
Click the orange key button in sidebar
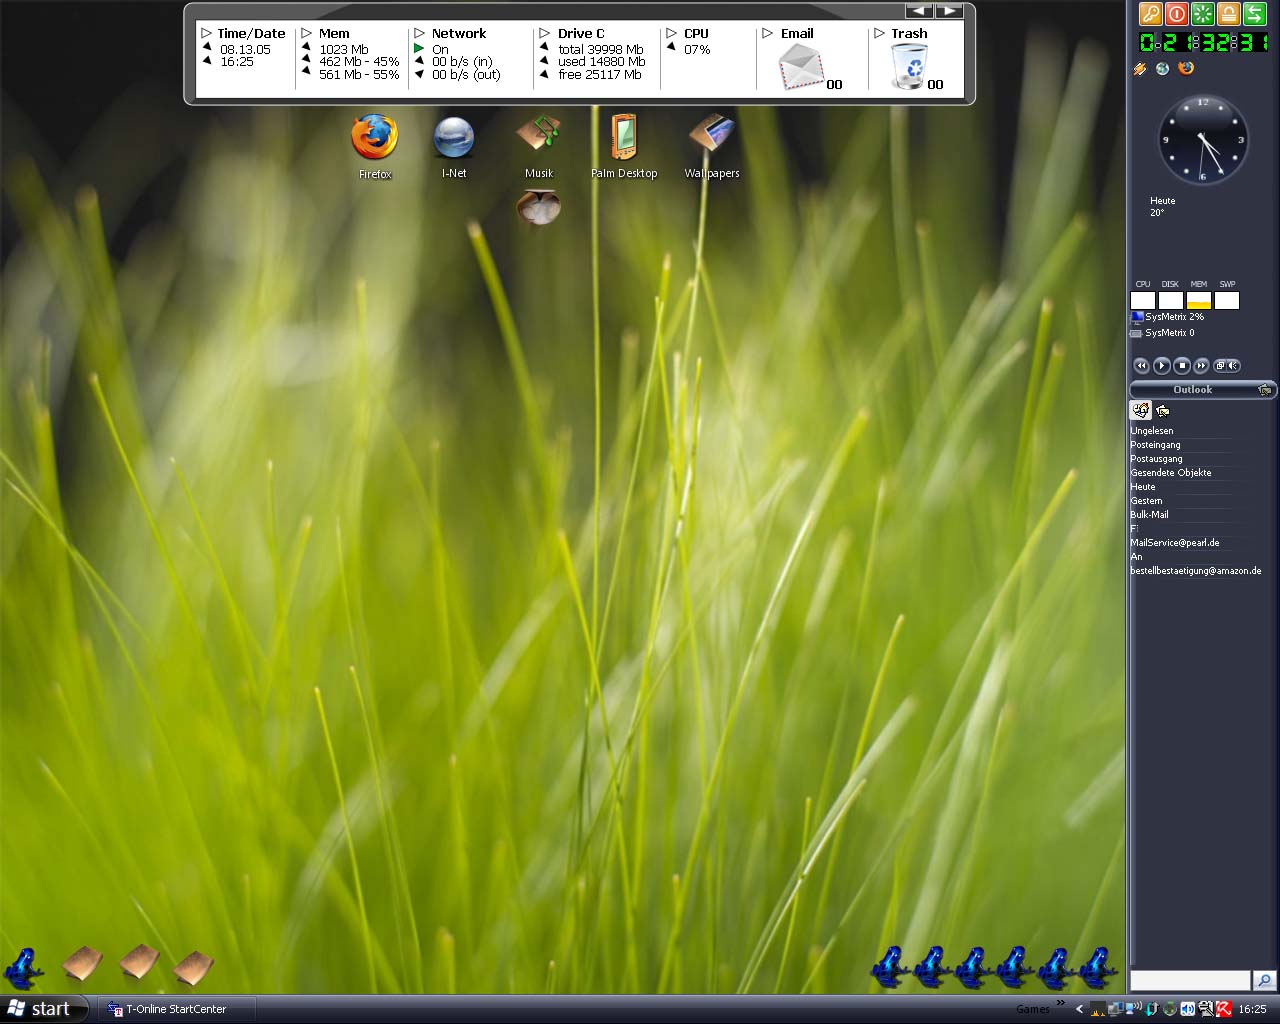[x=1150, y=14]
